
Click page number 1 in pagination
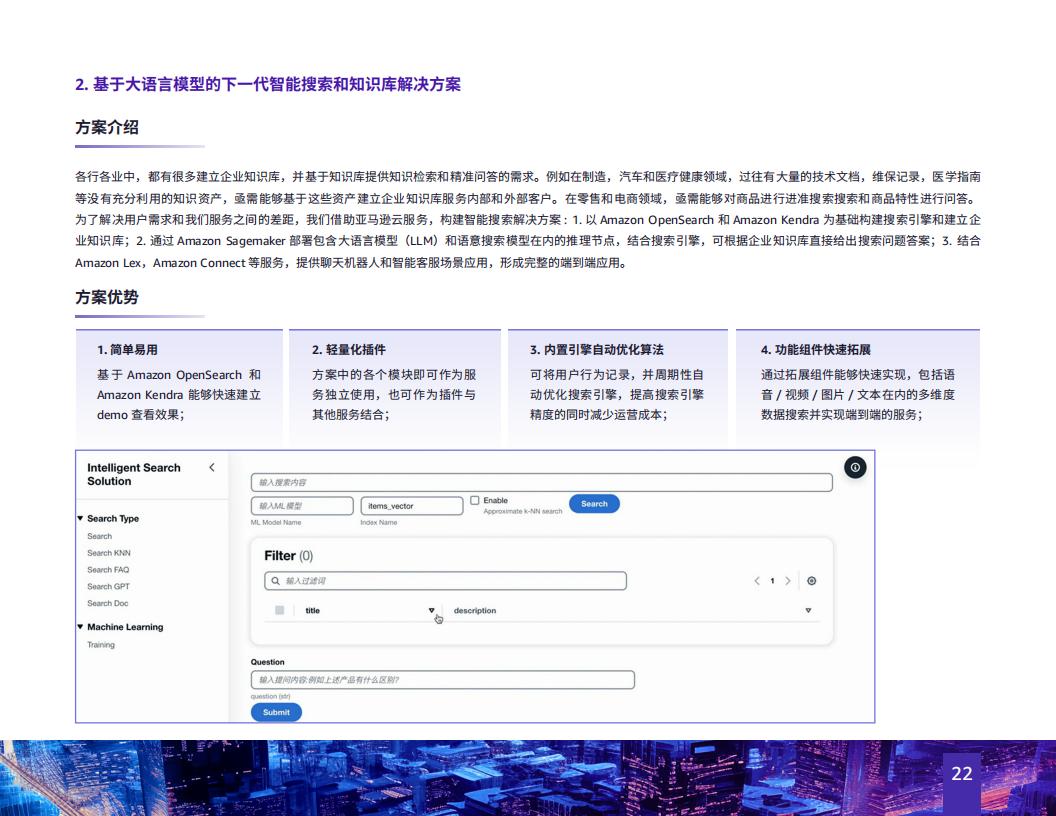coord(772,581)
